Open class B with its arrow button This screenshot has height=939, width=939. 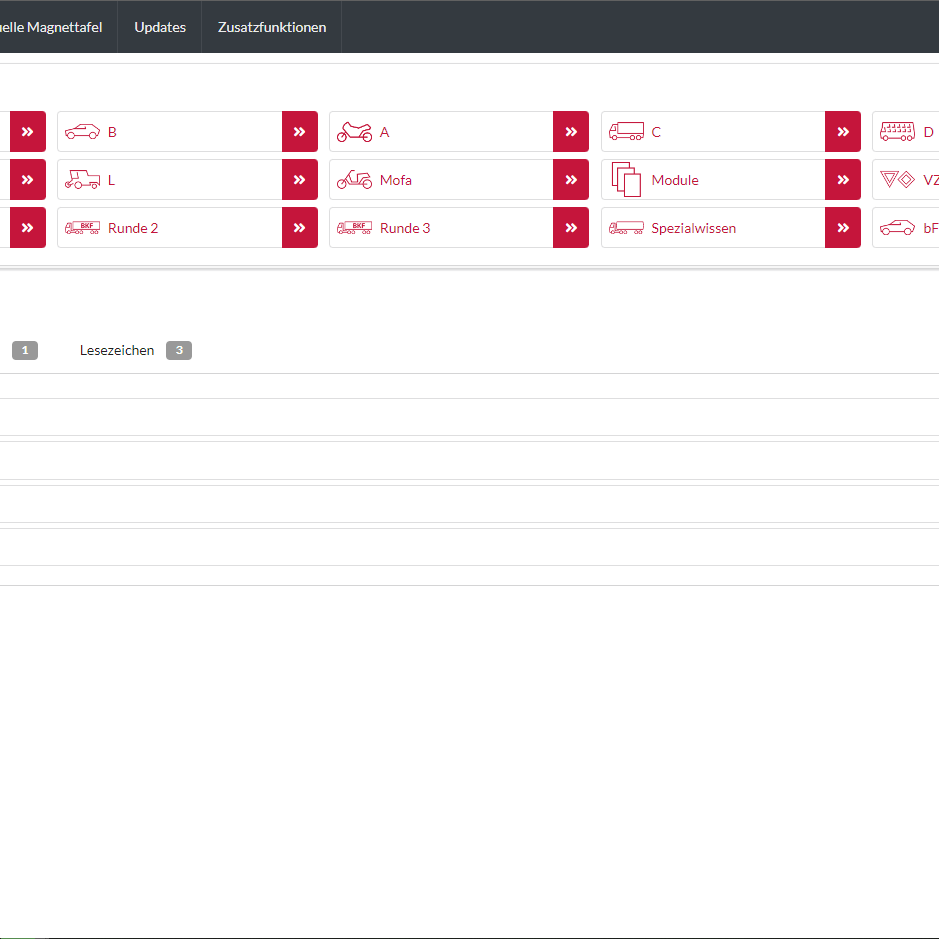point(299,132)
